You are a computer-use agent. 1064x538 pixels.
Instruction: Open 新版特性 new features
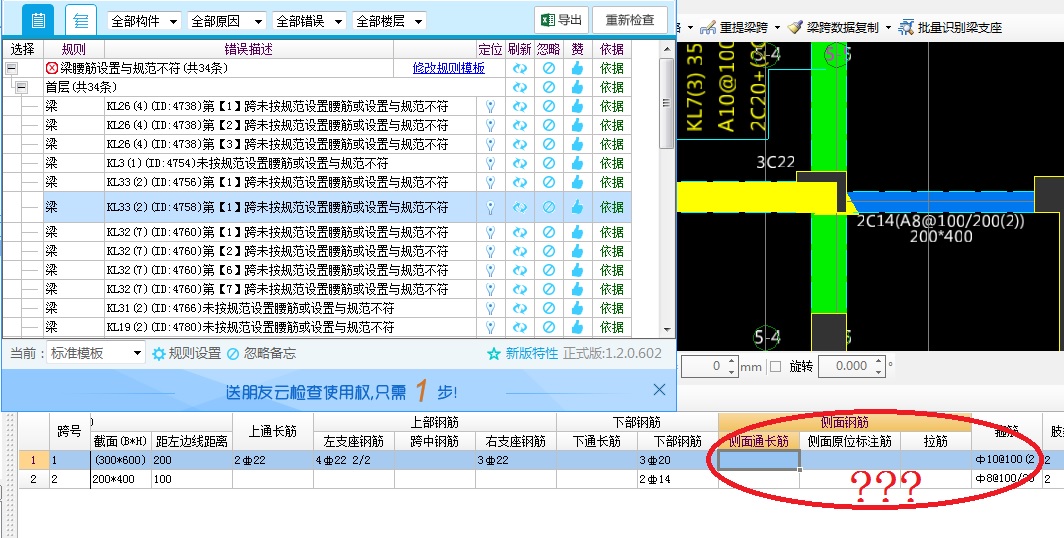point(522,353)
